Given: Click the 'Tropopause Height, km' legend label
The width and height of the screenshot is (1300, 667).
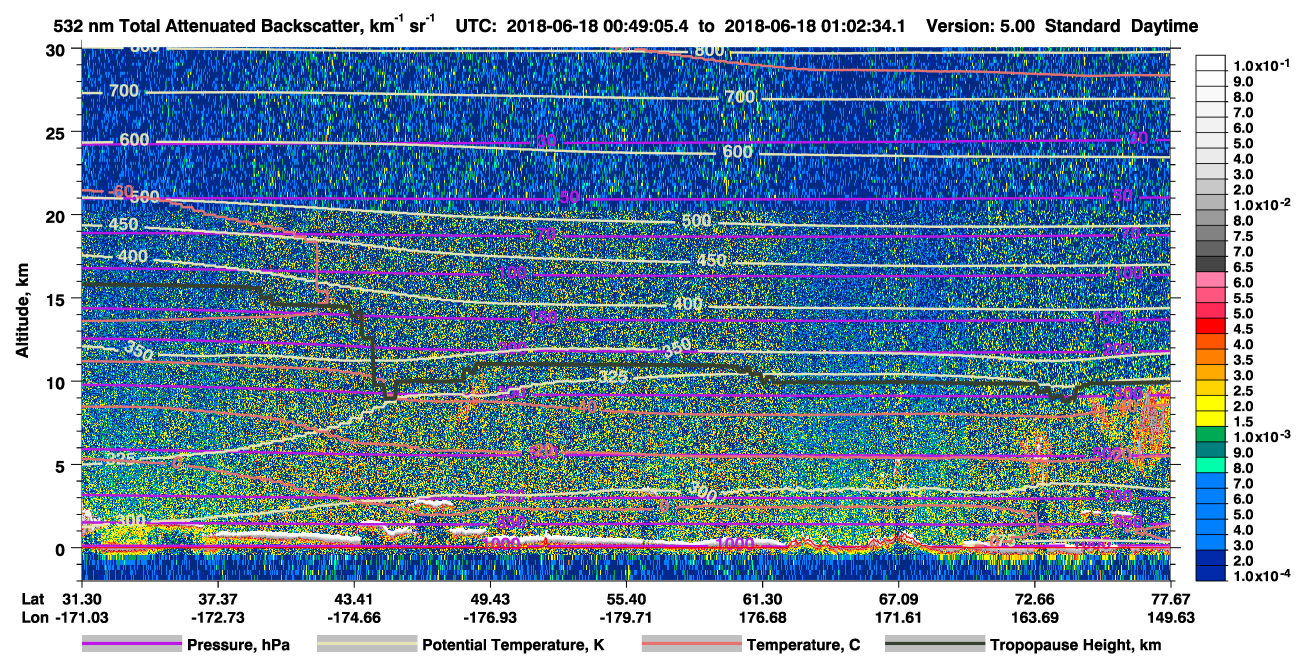Looking at the screenshot, I should tap(1076, 645).
